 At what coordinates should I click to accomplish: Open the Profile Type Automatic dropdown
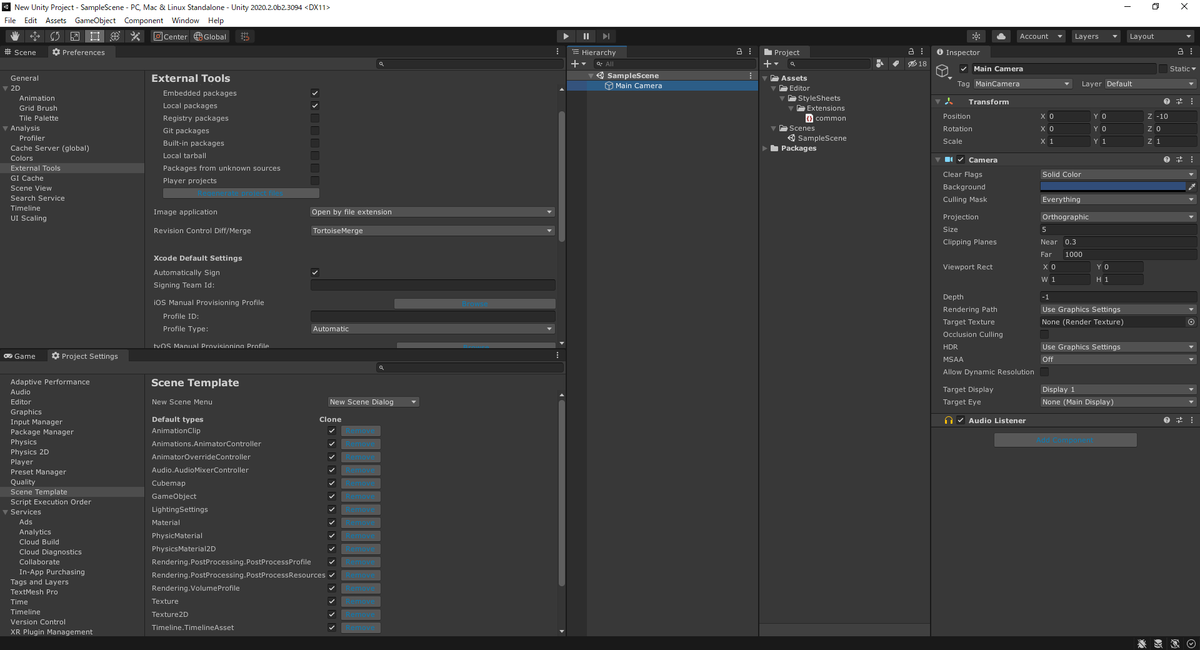[432, 328]
